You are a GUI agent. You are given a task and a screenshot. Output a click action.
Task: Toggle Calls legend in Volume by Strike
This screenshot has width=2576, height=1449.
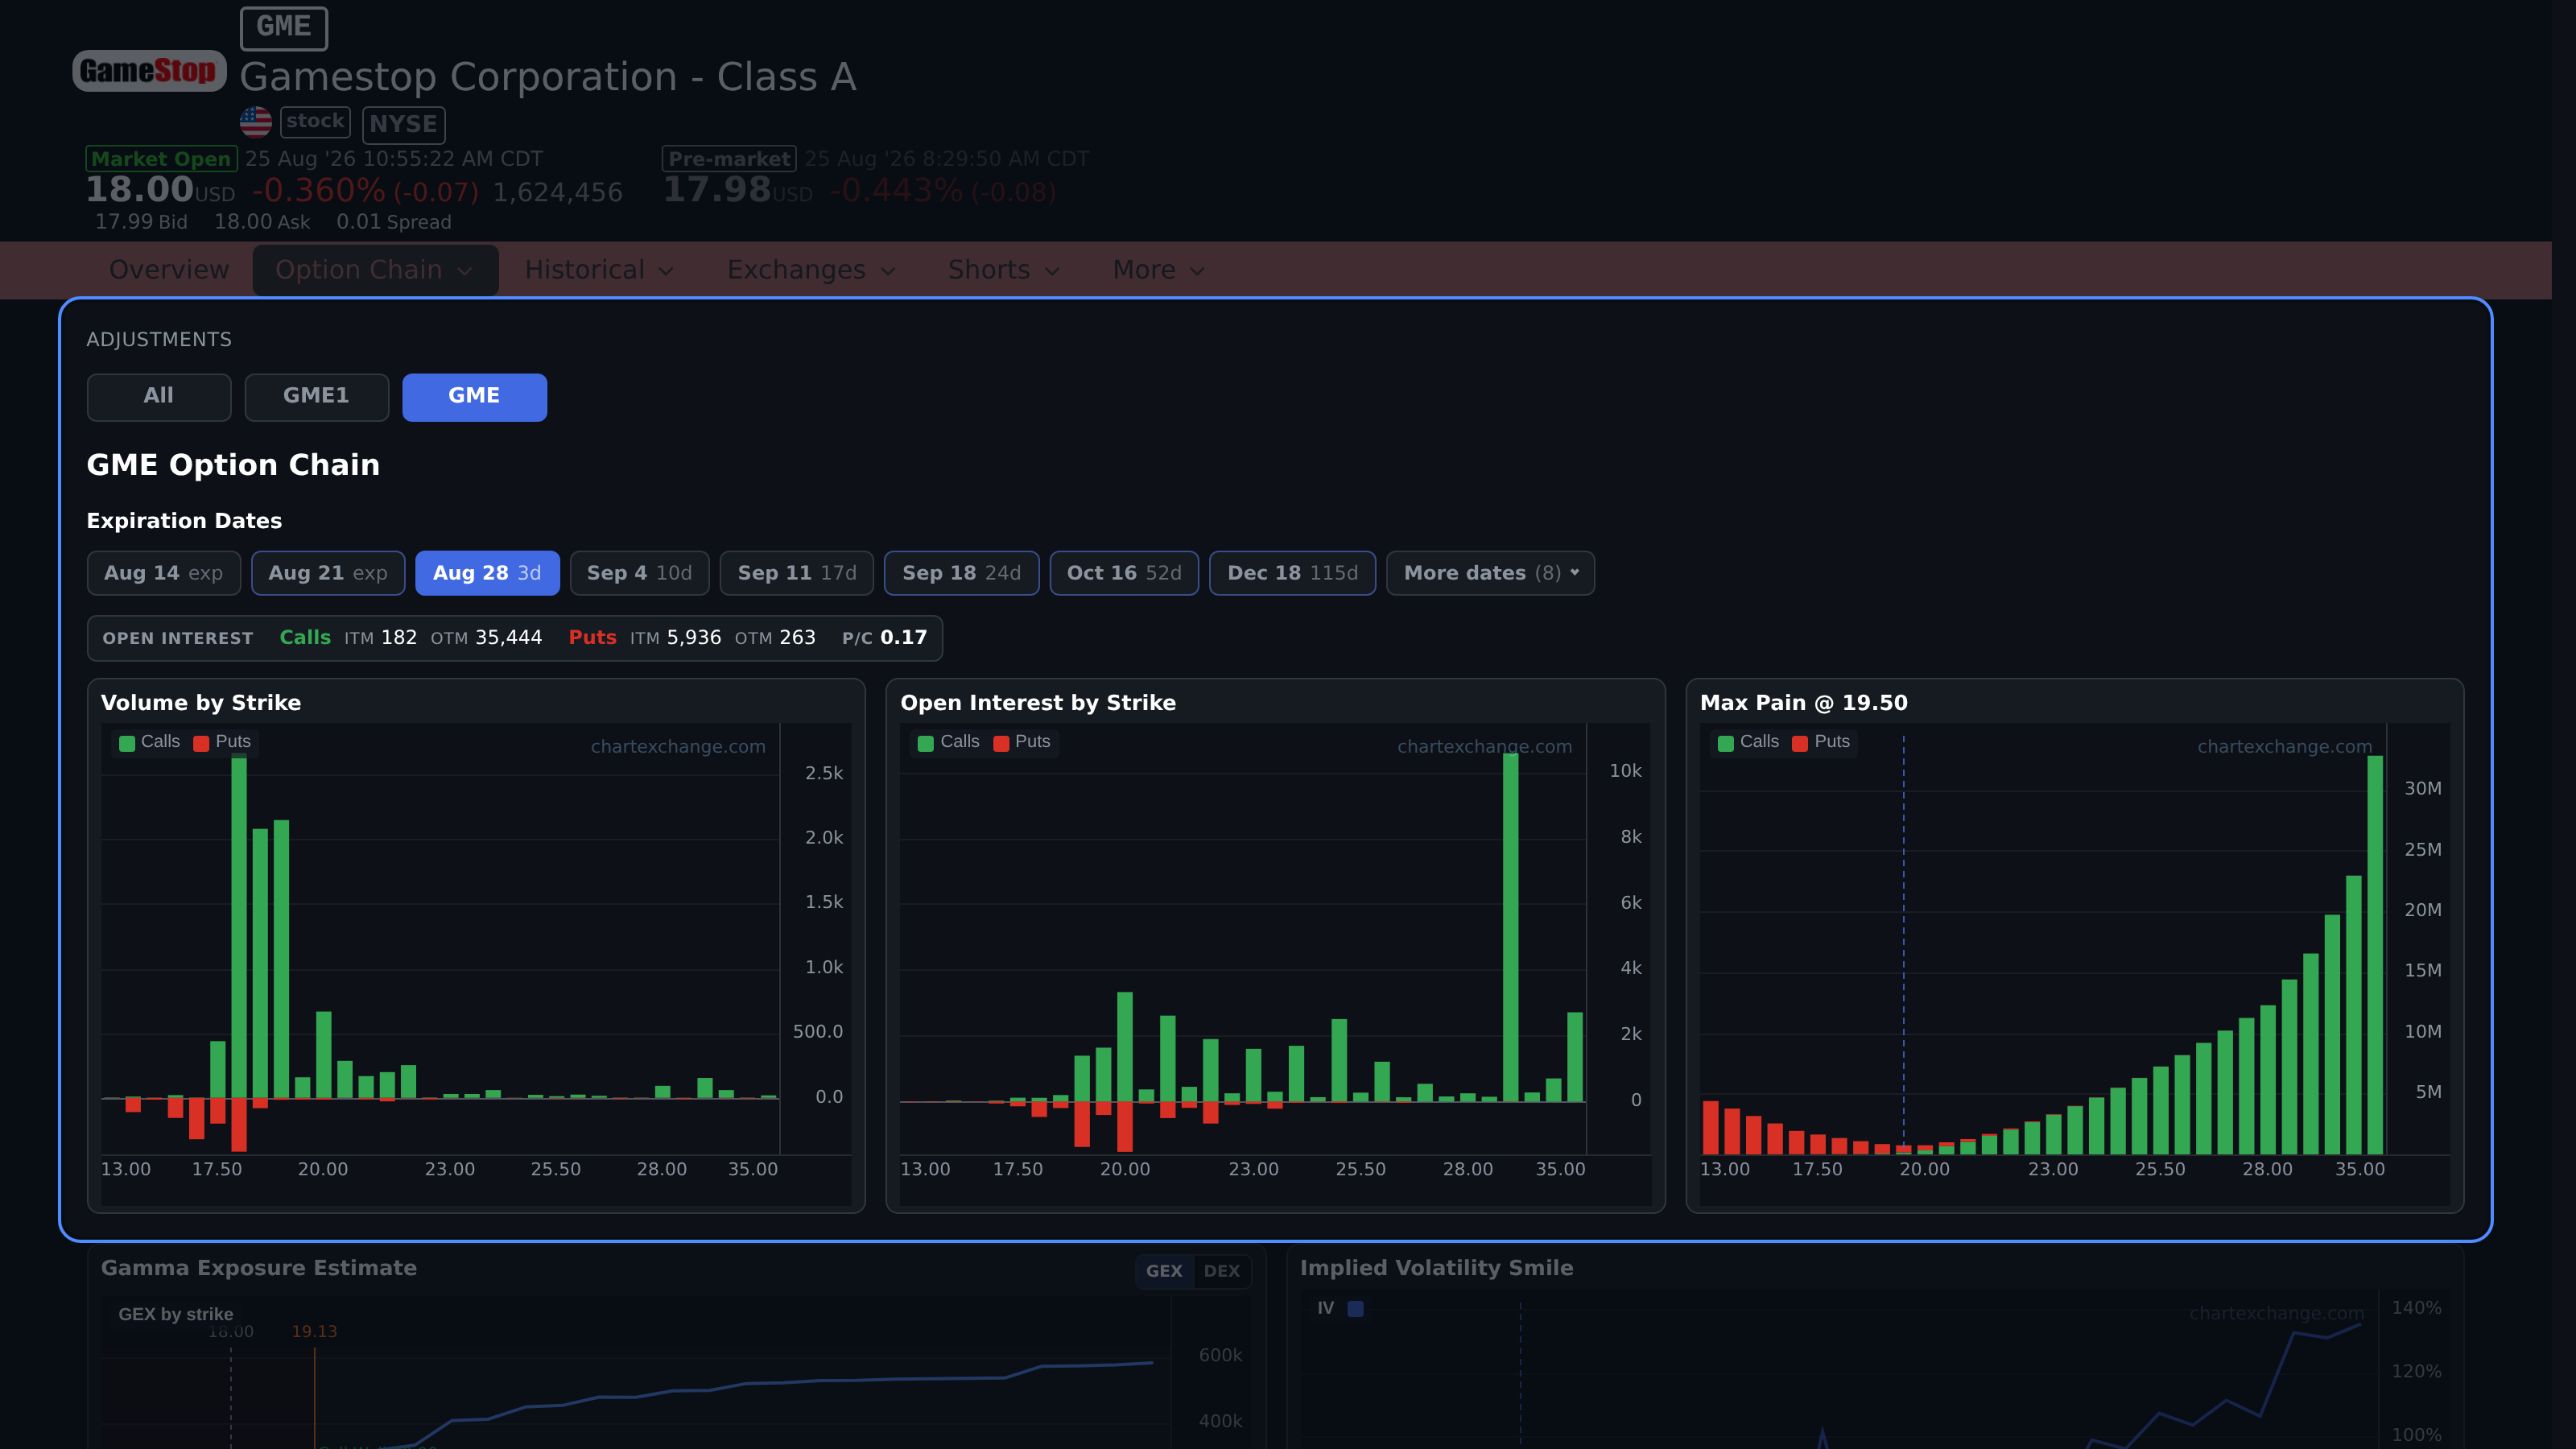pos(149,742)
